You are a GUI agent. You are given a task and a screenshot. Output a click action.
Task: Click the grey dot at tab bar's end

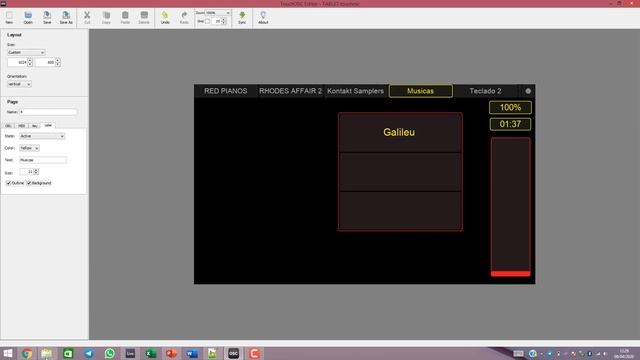click(x=528, y=91)
